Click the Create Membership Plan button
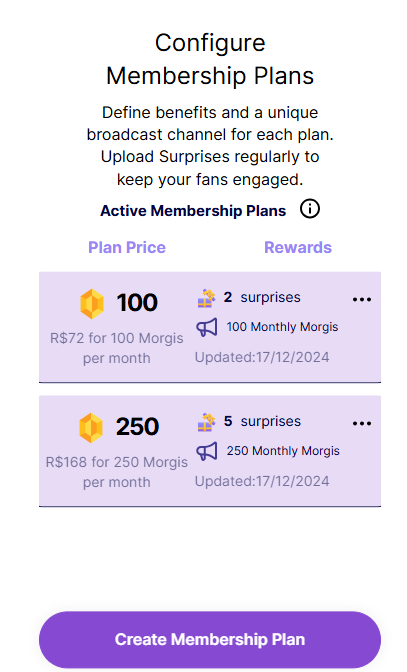This screenshot has height=672, width=407. [210, 639]
